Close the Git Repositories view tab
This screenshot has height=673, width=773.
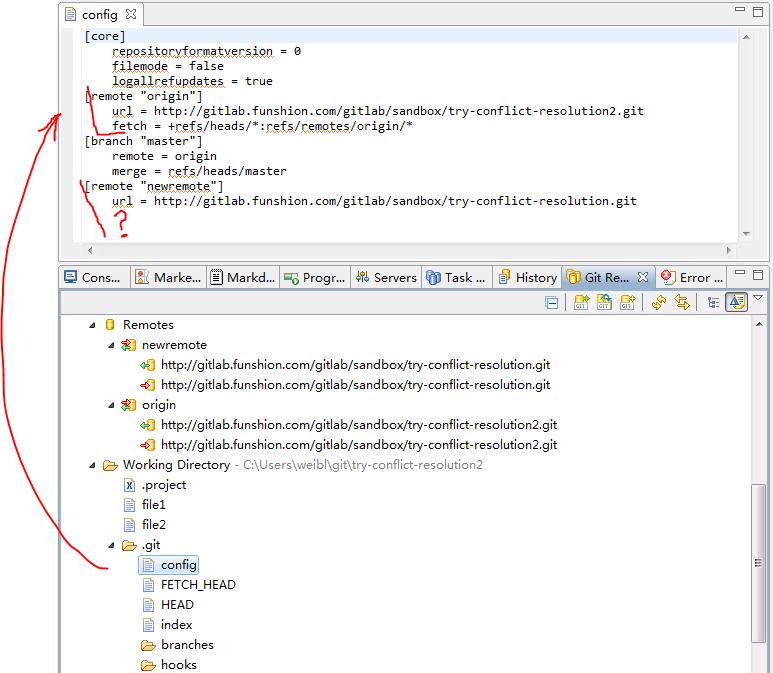[x=643, y=277]
